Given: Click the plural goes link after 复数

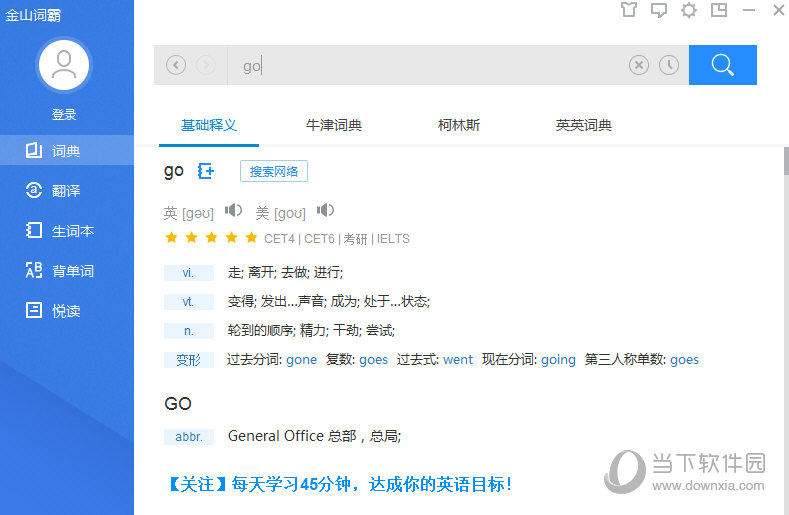Looking at the screenshot, I should (x=373, y=360).
